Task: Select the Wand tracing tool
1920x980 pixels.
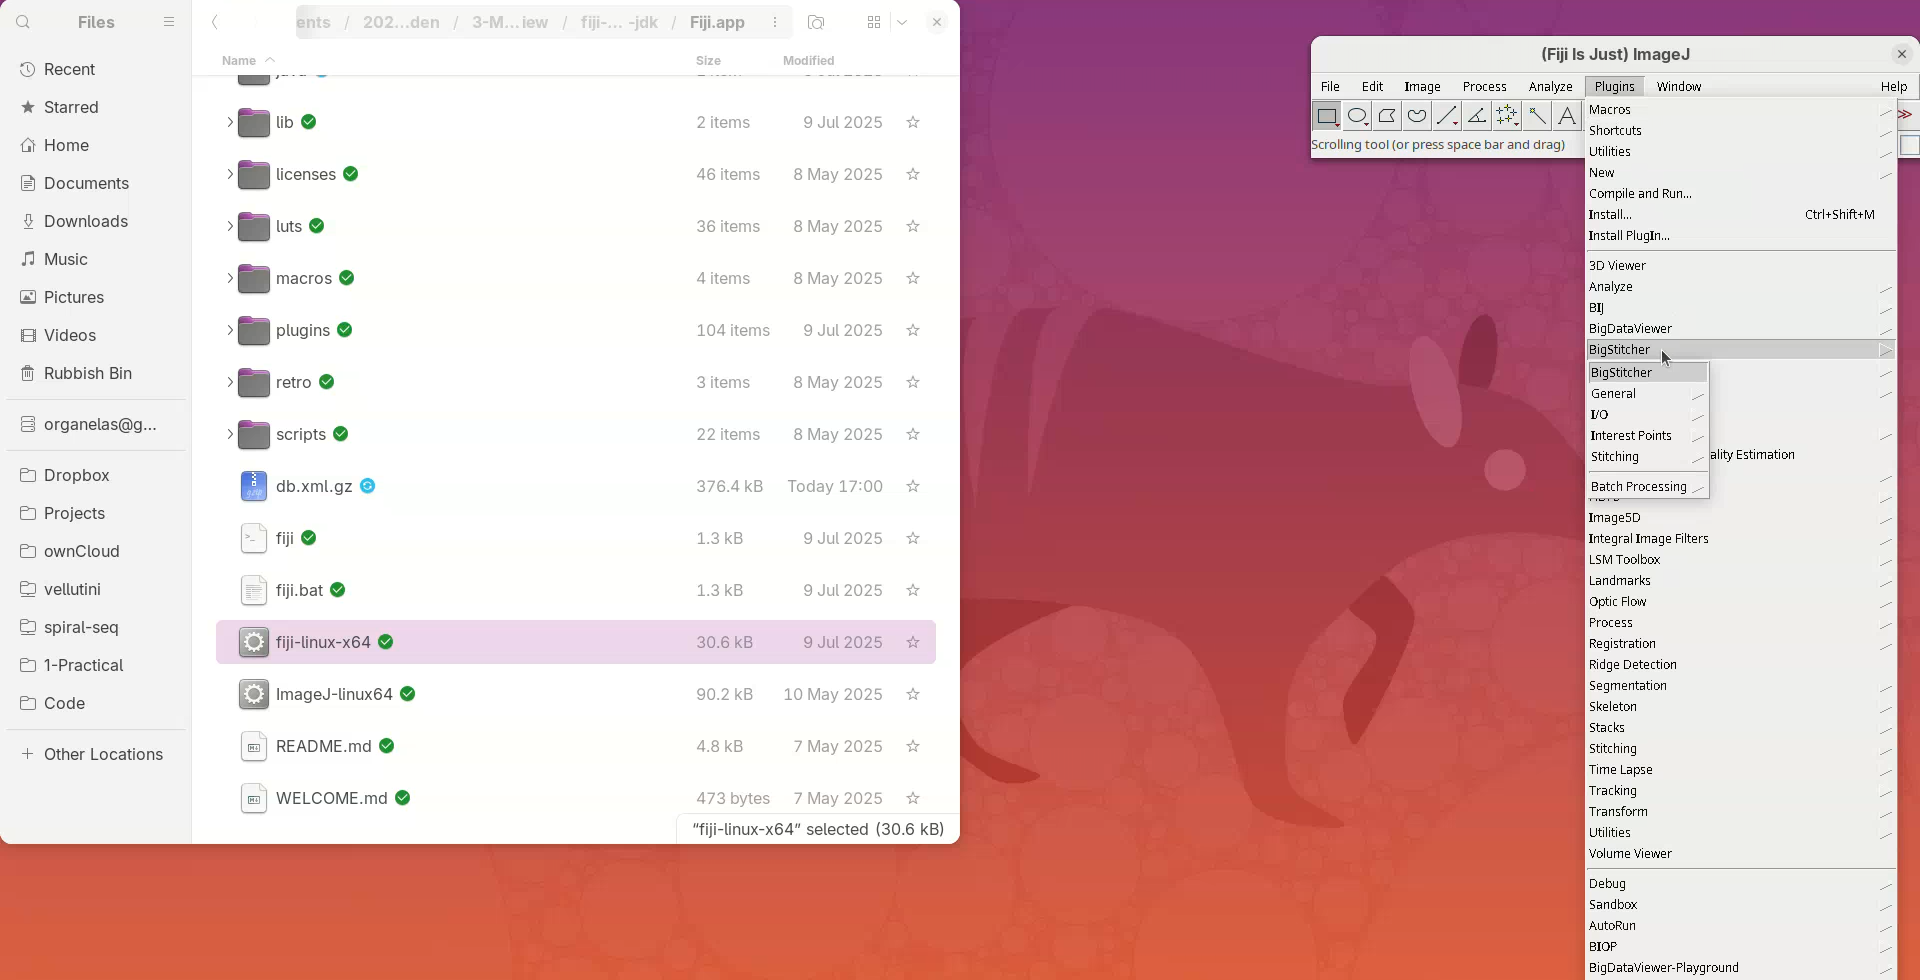Action: click(1537, 116)
